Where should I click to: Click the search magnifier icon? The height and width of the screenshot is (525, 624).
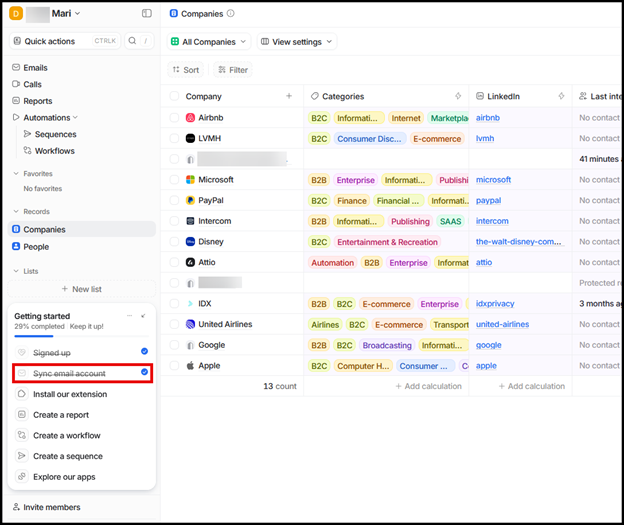click(x=132, y=41)
